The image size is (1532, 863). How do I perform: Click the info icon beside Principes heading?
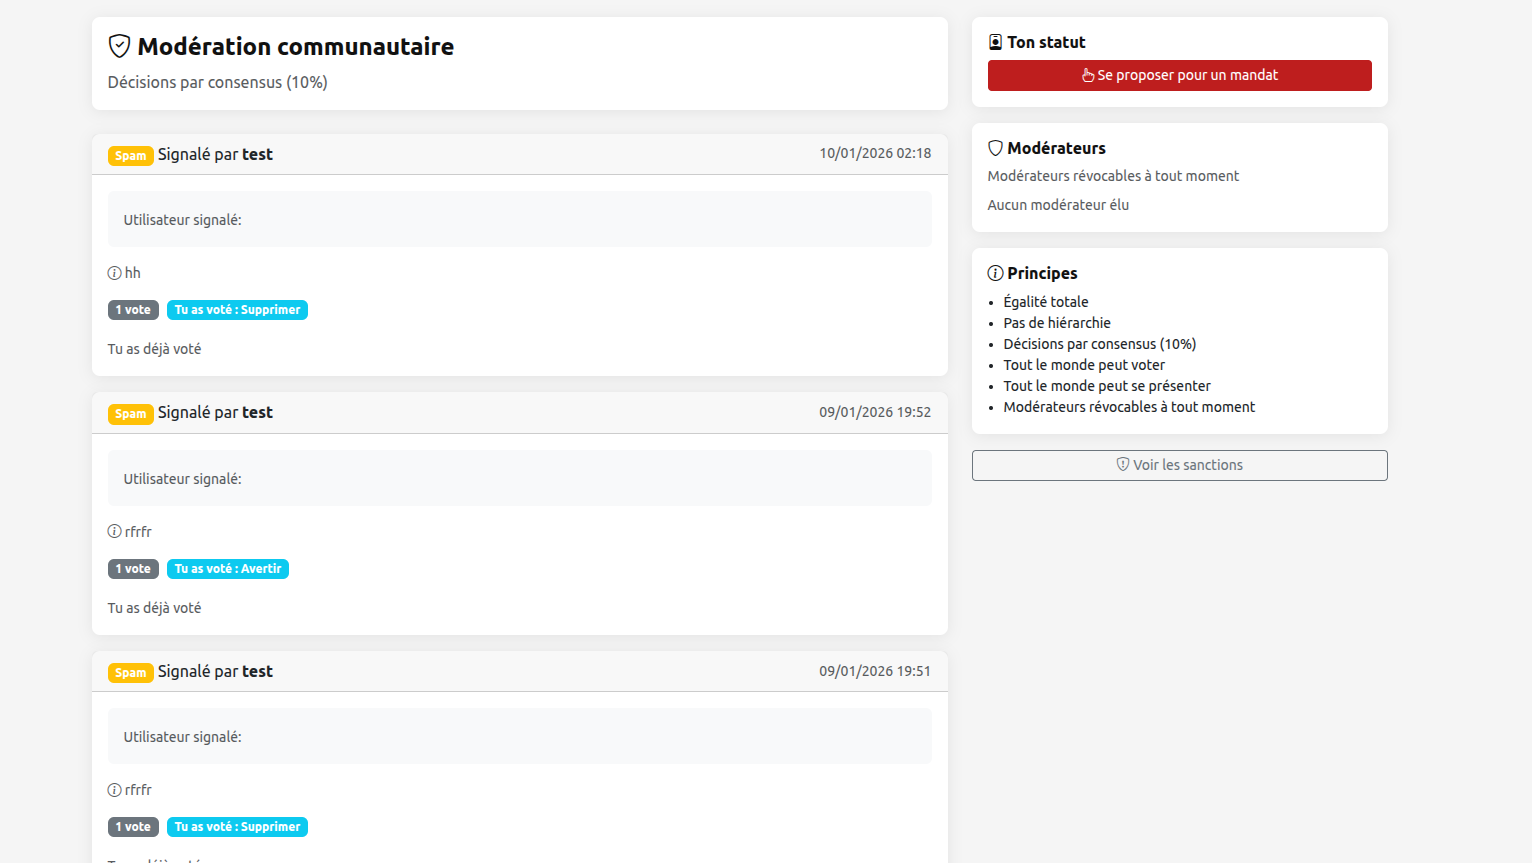click(x=995, y=273)
